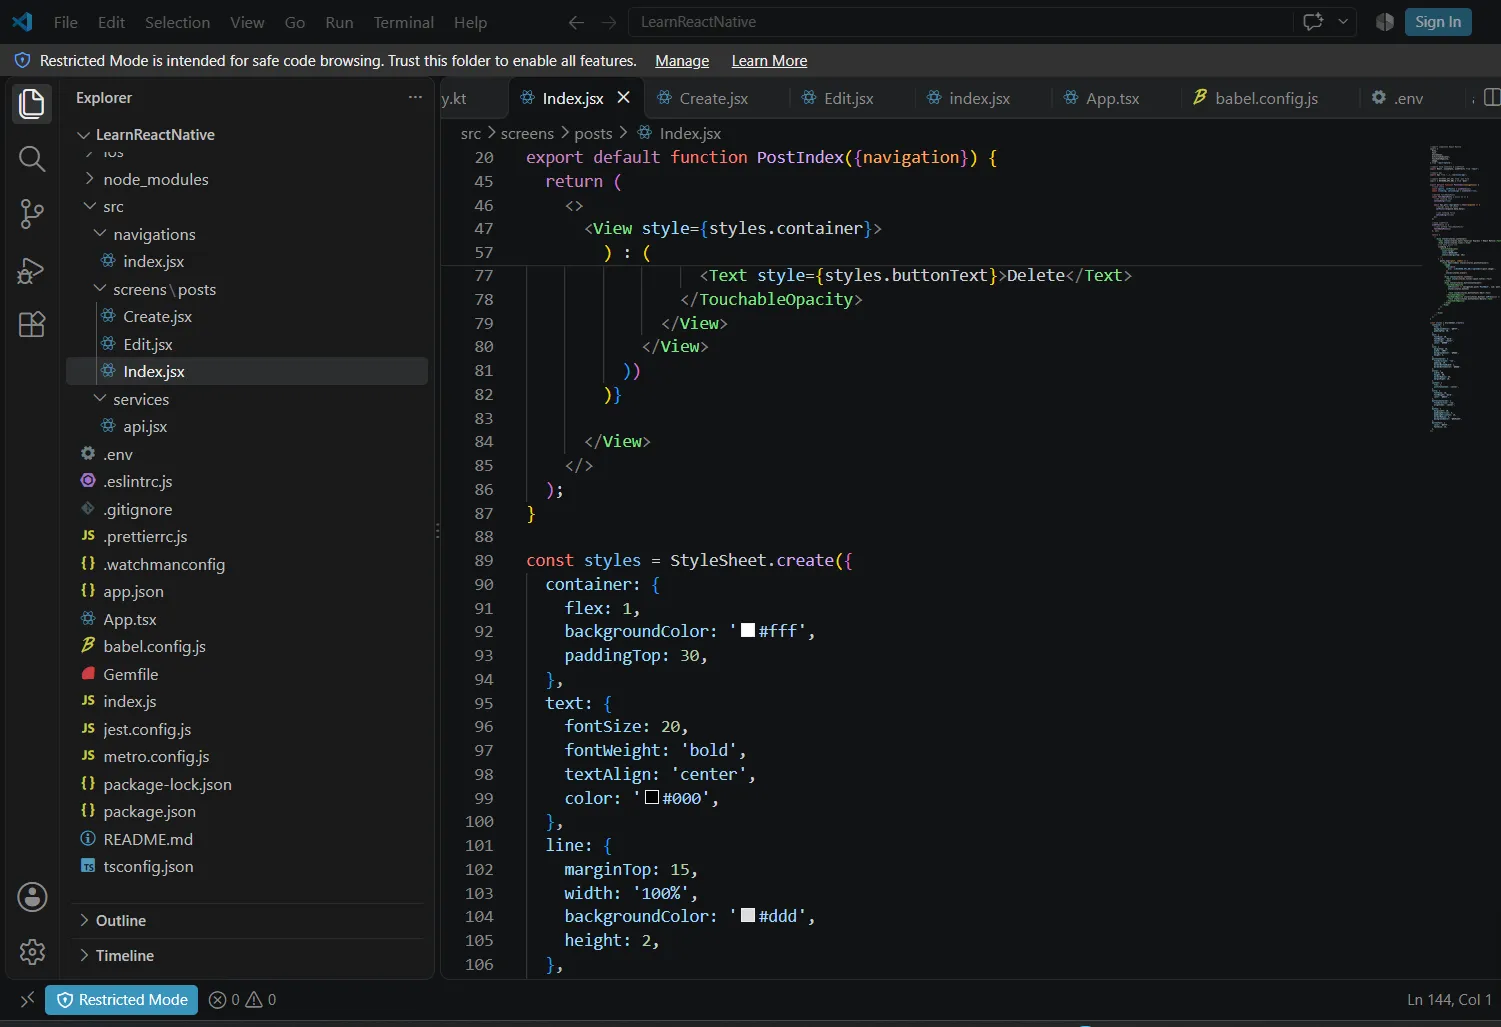Open the Source Control view icon
1501x1027 pixels.
[32, 213]
